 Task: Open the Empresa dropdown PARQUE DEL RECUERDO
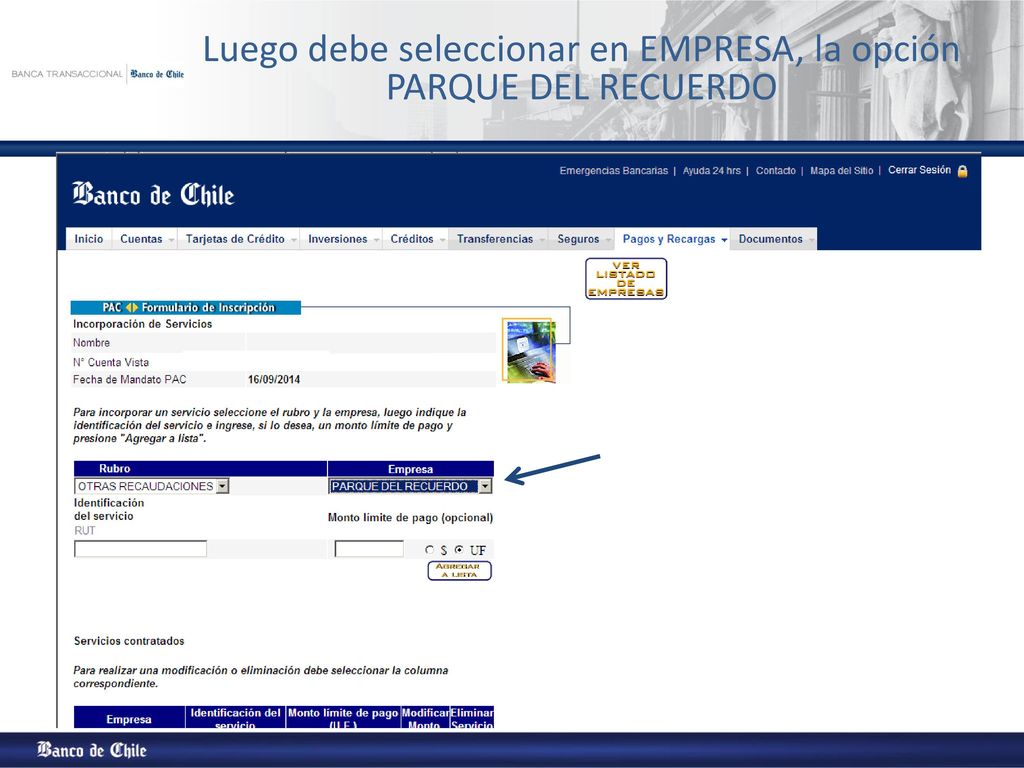pyautogui.click(x=410, y=486)
